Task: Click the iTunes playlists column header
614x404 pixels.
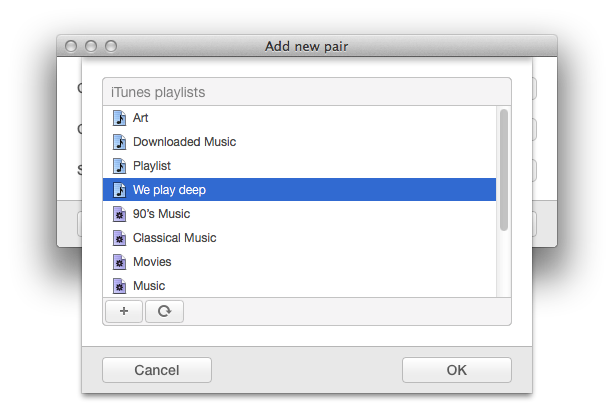Action: (307, 92)
